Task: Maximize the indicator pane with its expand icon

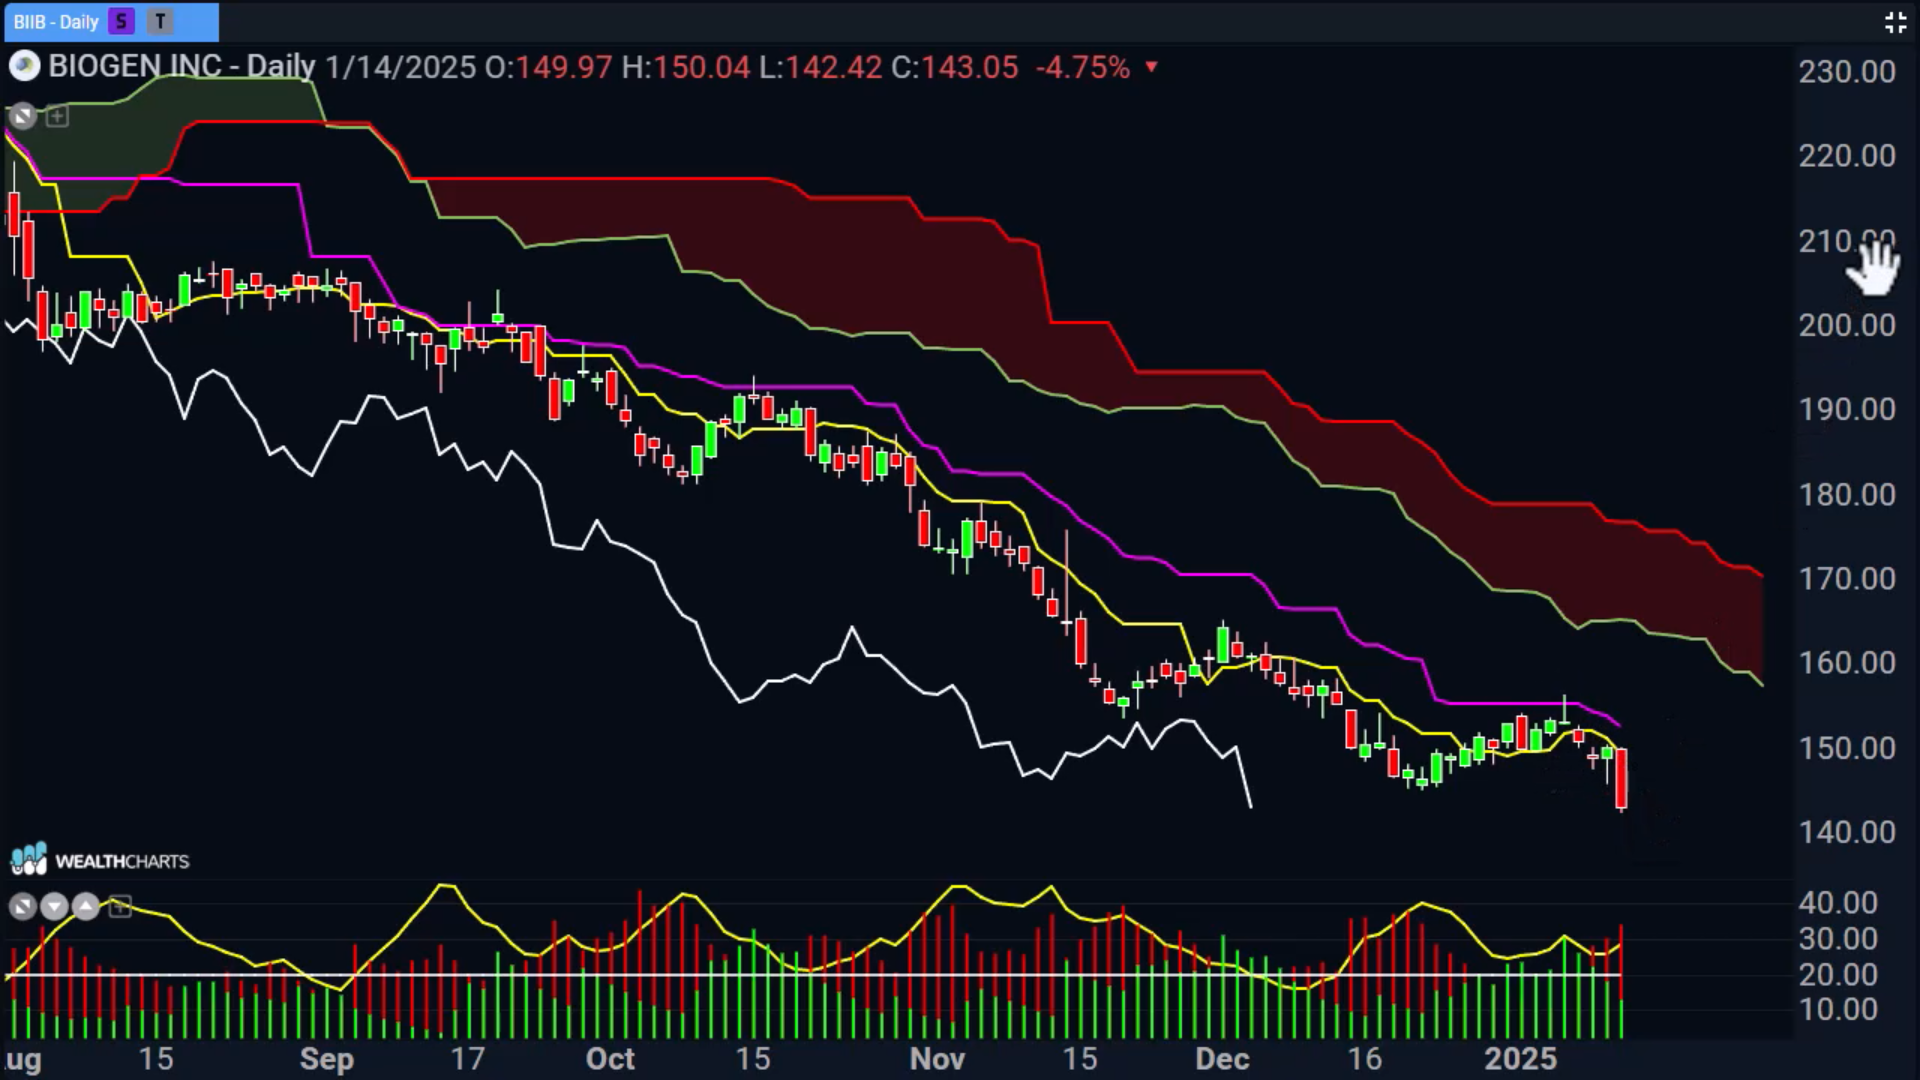Action: [22, 907]
